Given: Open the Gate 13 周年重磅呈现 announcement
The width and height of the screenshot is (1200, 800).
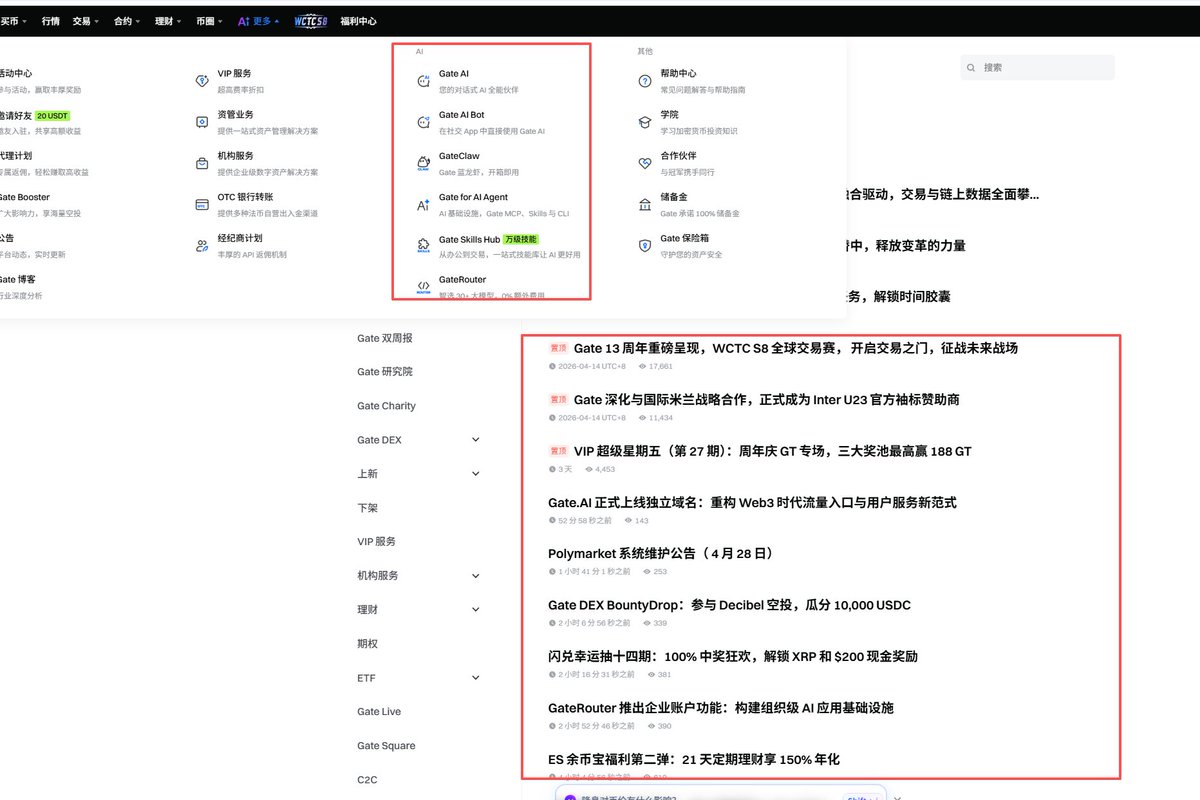Looking at the screenshot, I should pos(796,348).
